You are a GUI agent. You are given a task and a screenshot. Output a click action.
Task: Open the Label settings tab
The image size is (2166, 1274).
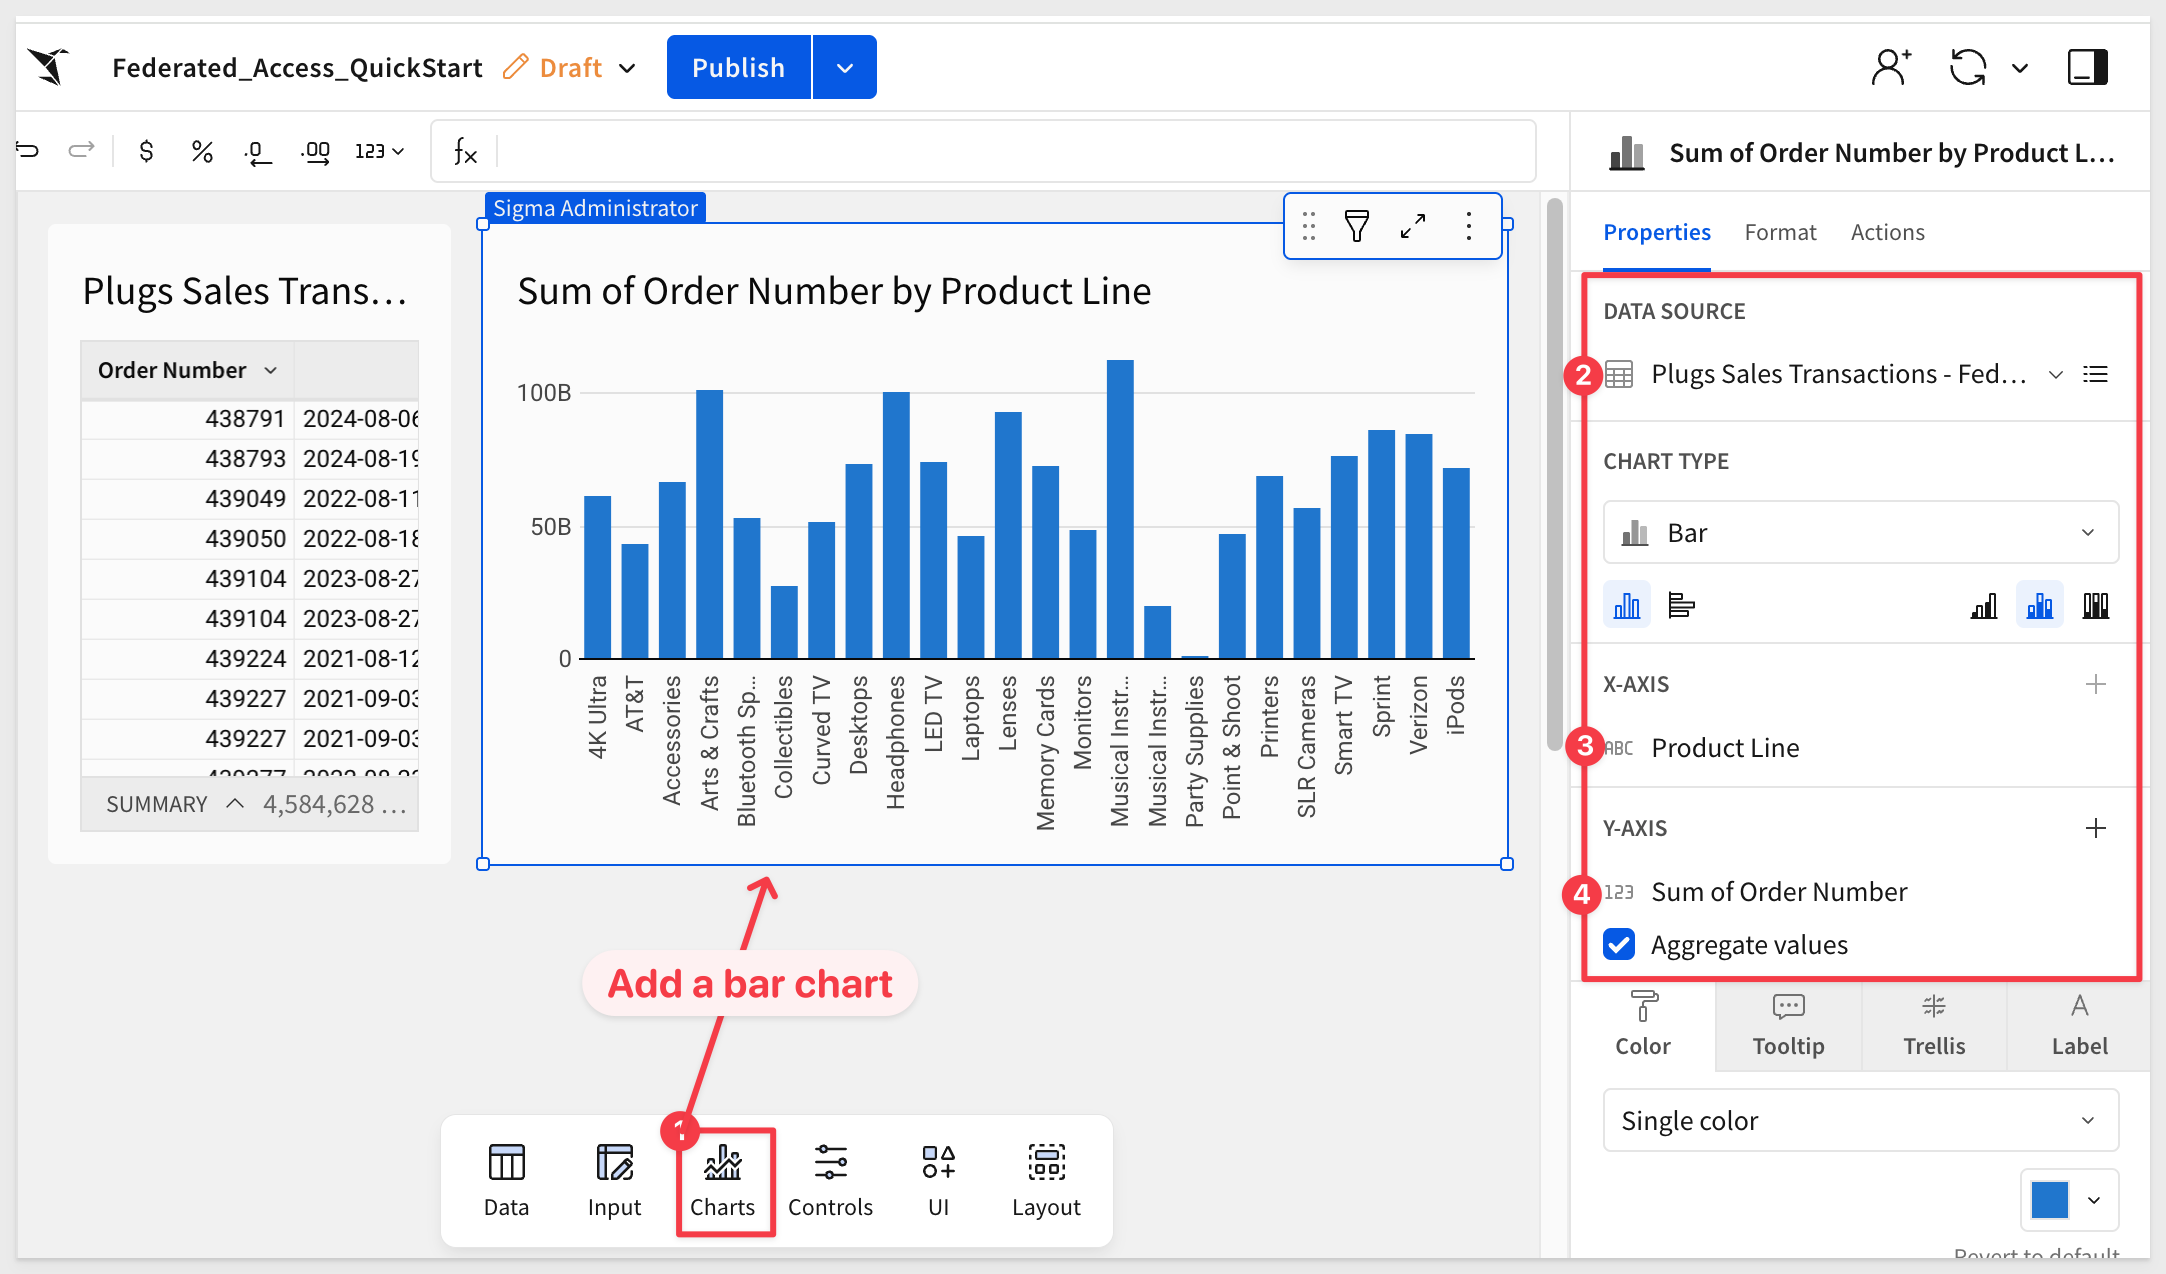click(x=2079, y=1025)
